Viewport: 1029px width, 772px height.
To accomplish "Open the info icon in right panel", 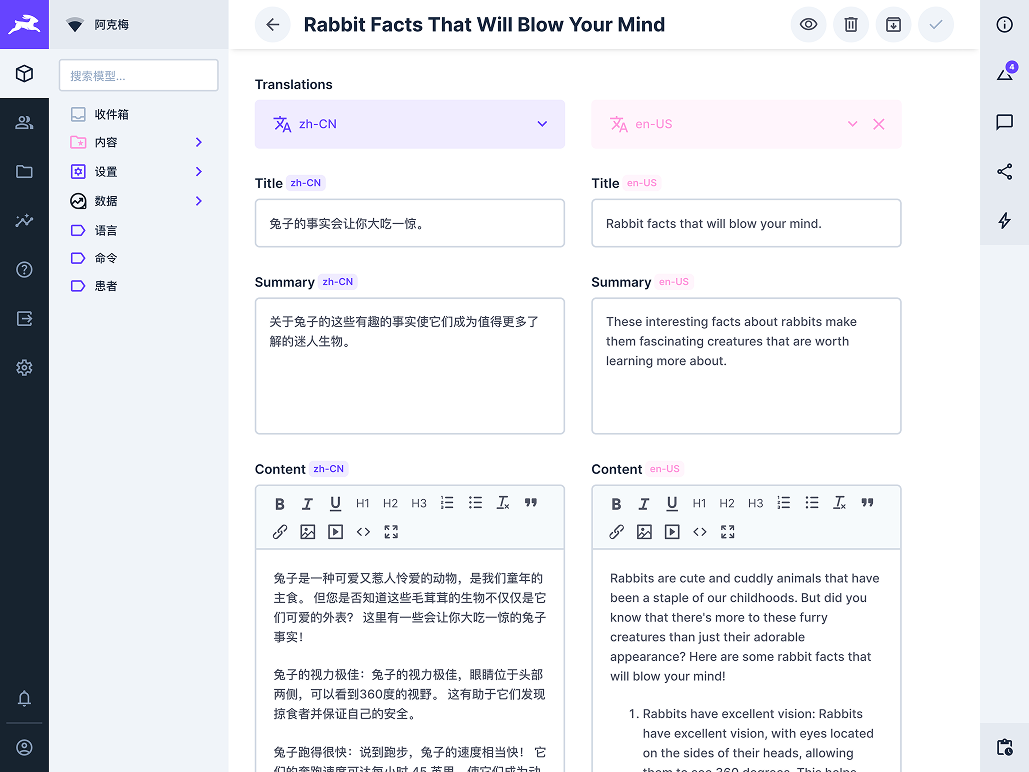I will click(x=1005, y=25).
